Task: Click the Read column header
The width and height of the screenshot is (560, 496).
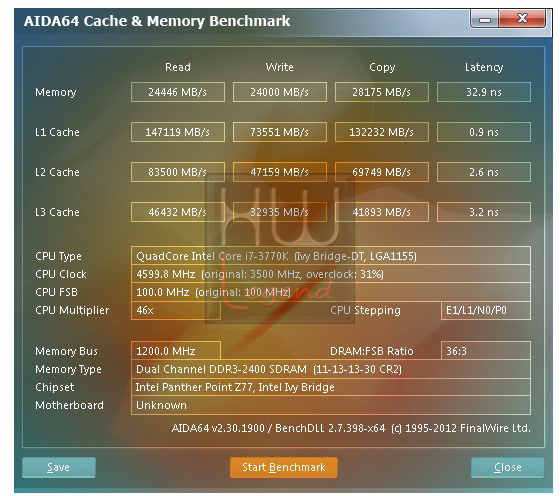Action: [178, 67]
